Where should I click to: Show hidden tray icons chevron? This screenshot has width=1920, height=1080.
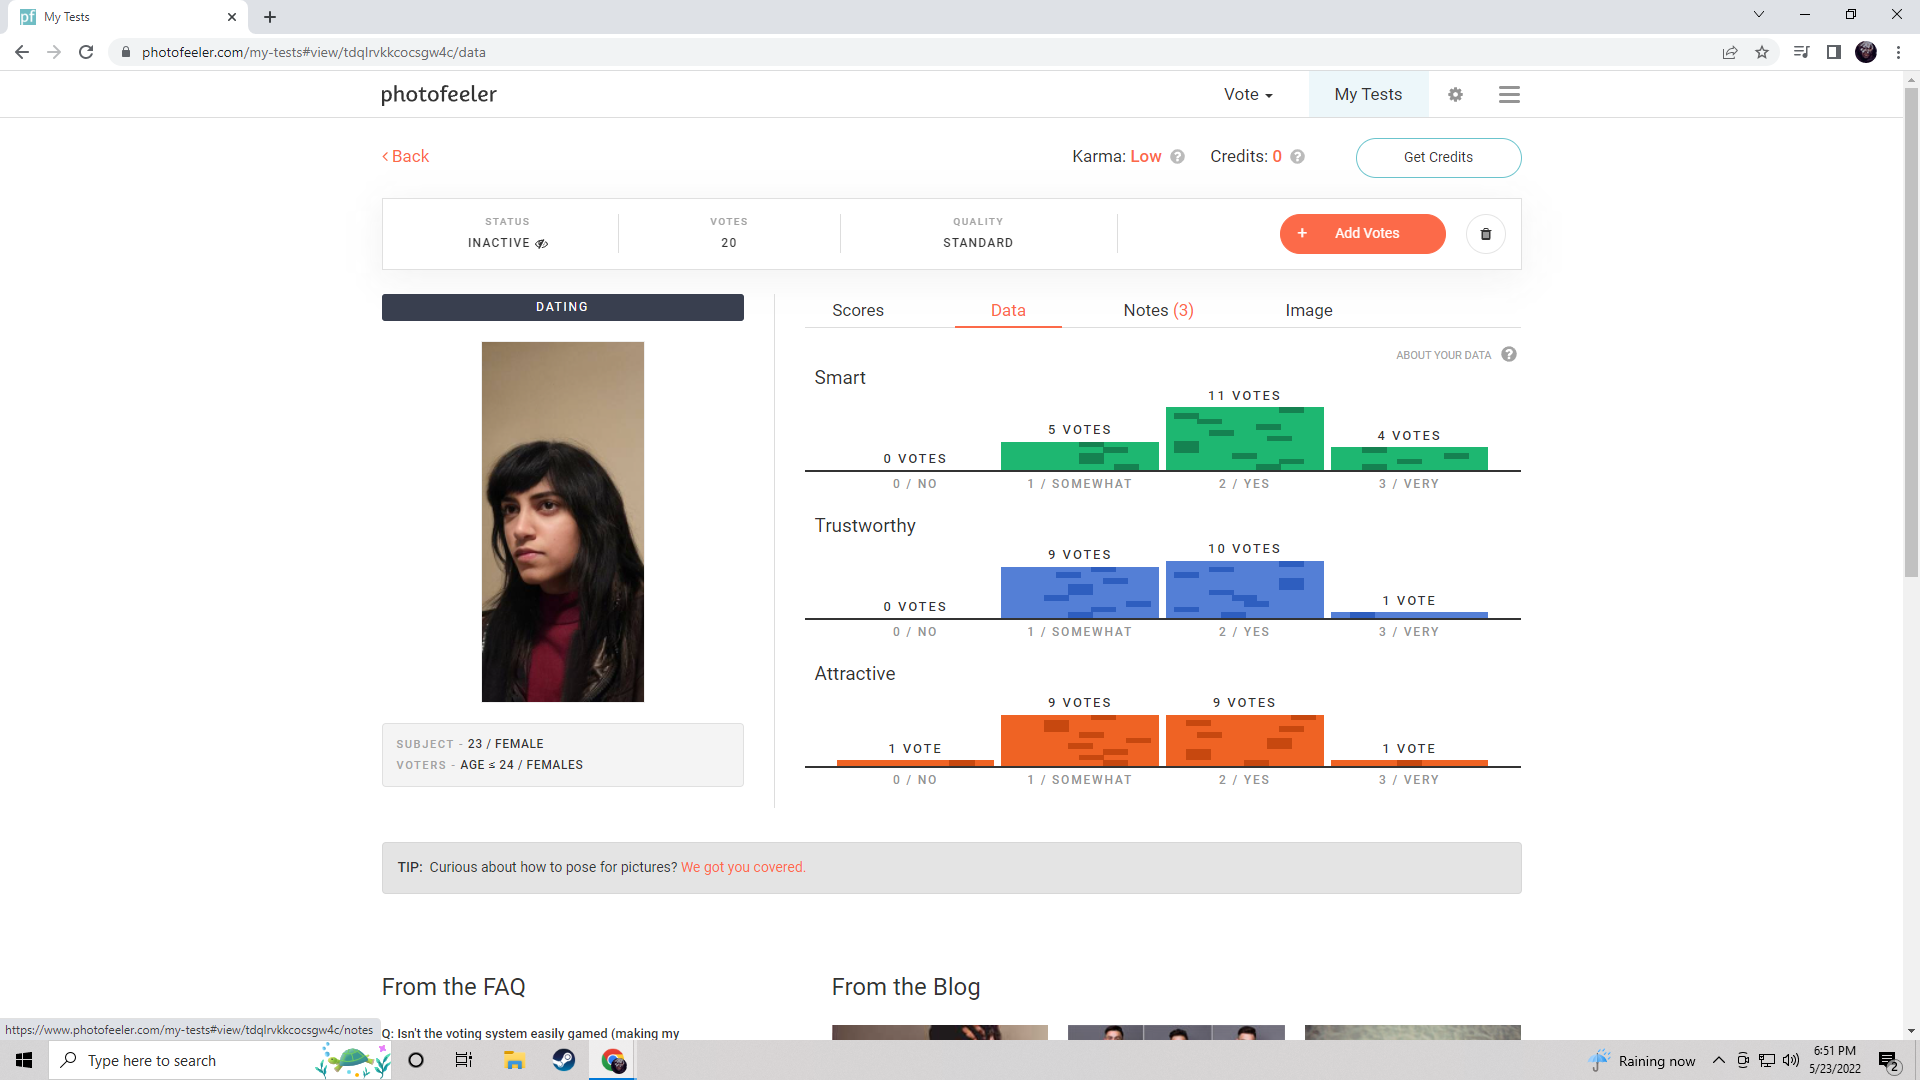point(1718,1061)
